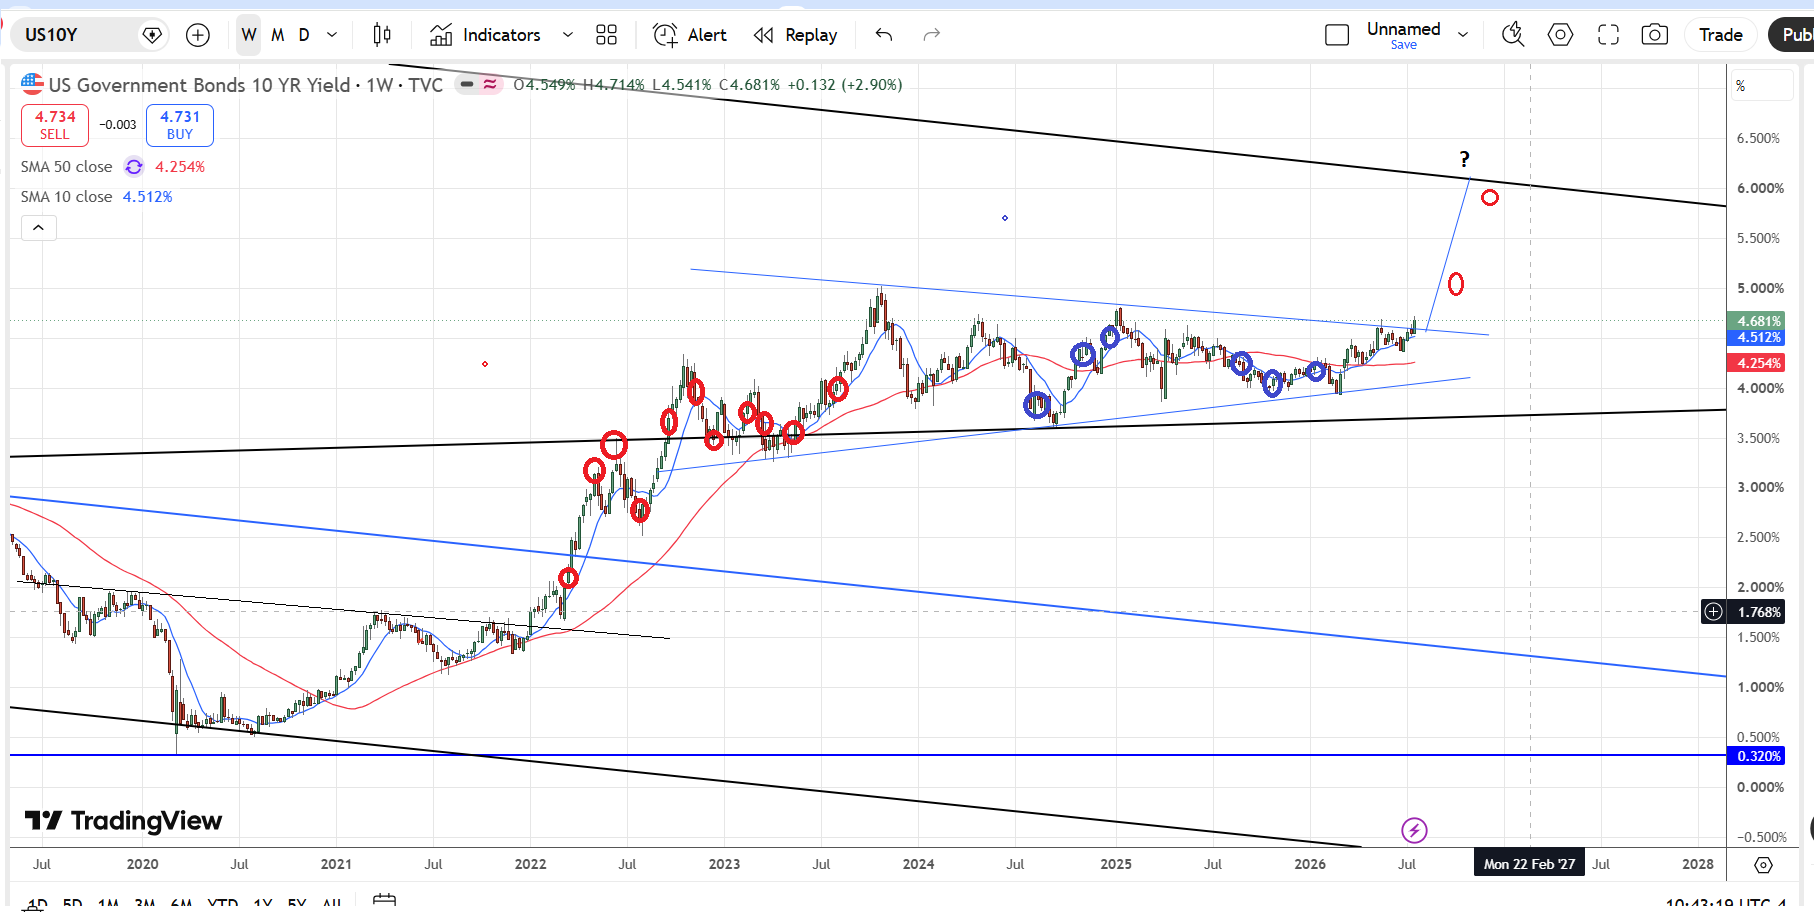This screenshot has height=912, width=1814.
Task: Select the question mark text annotation
Action: click(1464, 159)
